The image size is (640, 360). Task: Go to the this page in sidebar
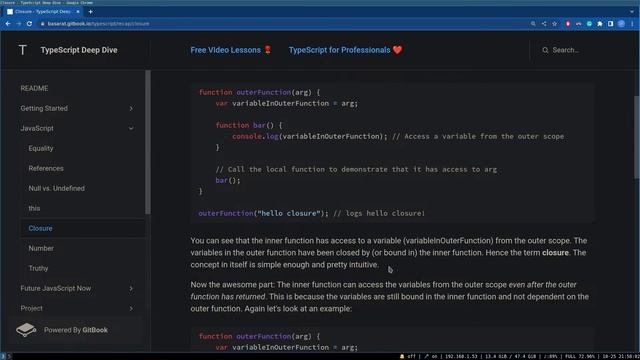(34, 208)
